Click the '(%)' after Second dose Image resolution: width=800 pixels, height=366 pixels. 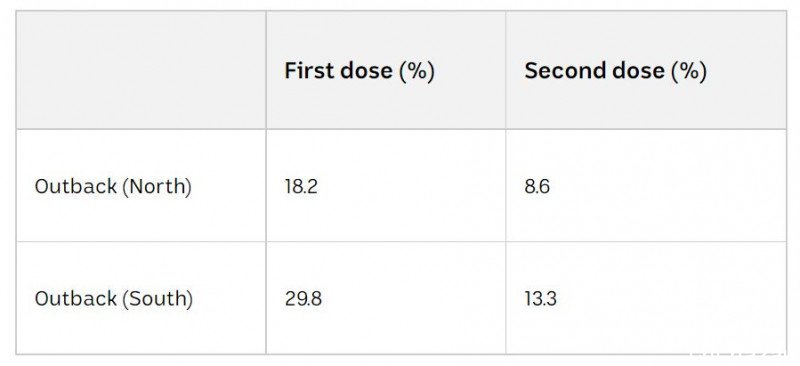tap(689, 71)
